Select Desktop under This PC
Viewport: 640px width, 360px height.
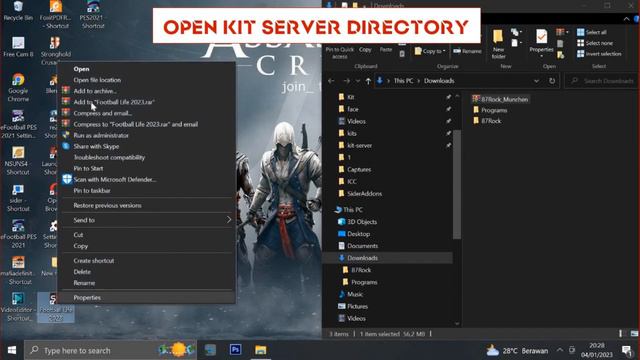pos(354,234)
